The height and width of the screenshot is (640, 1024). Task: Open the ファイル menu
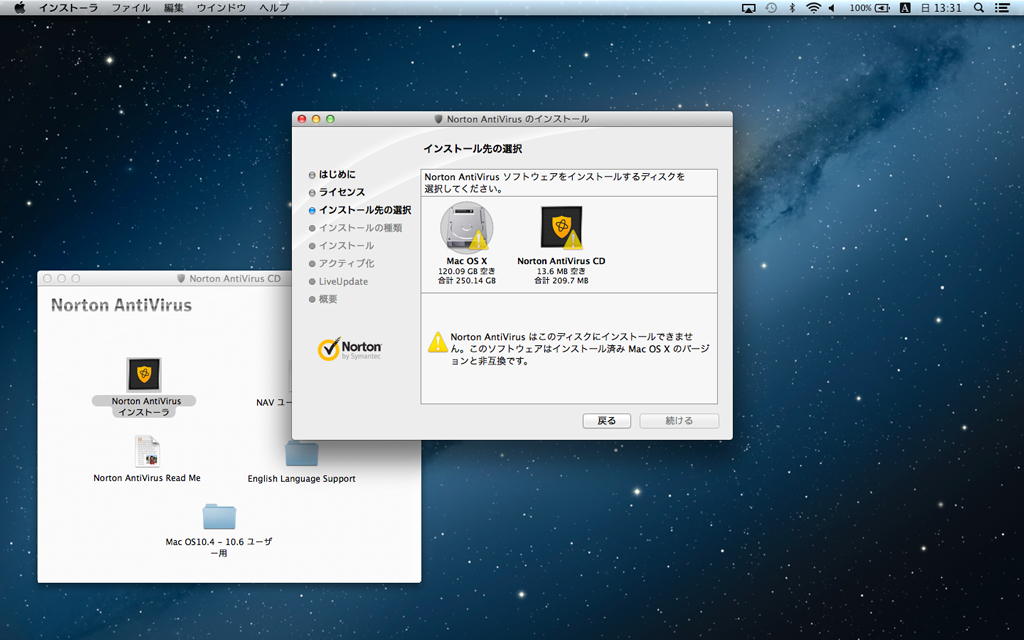[x=131, y=8]
